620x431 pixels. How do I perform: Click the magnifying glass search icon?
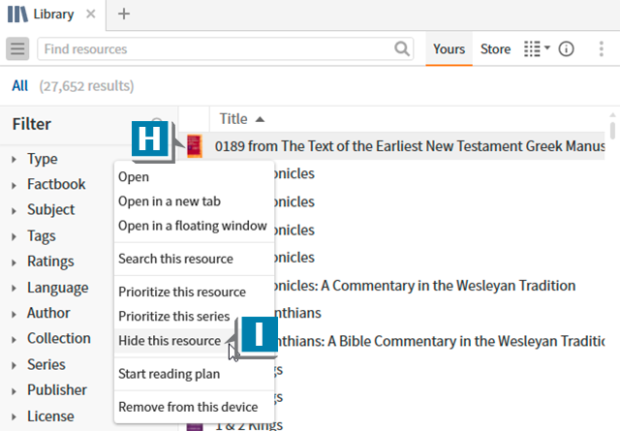pos(402,49)
